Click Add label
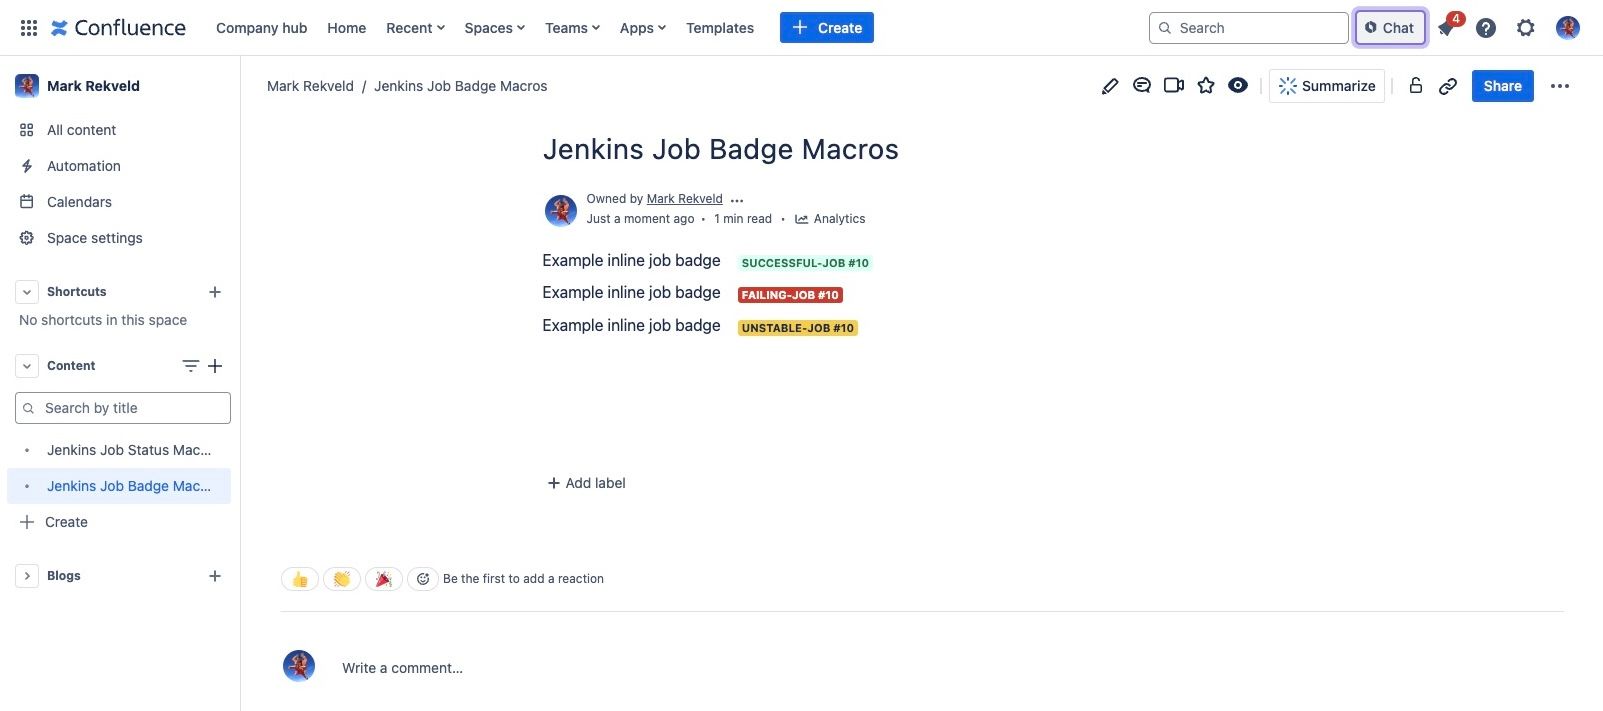Viewport: 1603px width, 711px height. pos(586,483)
